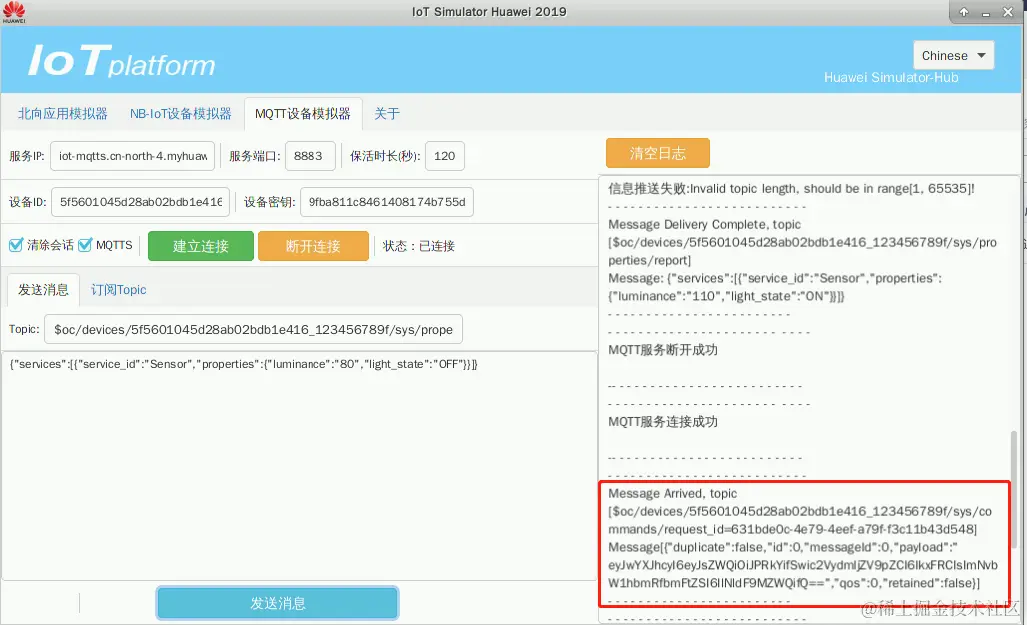The image size is (1027, 625).
Task: Click the Topic input field
Action: (253, 329)
